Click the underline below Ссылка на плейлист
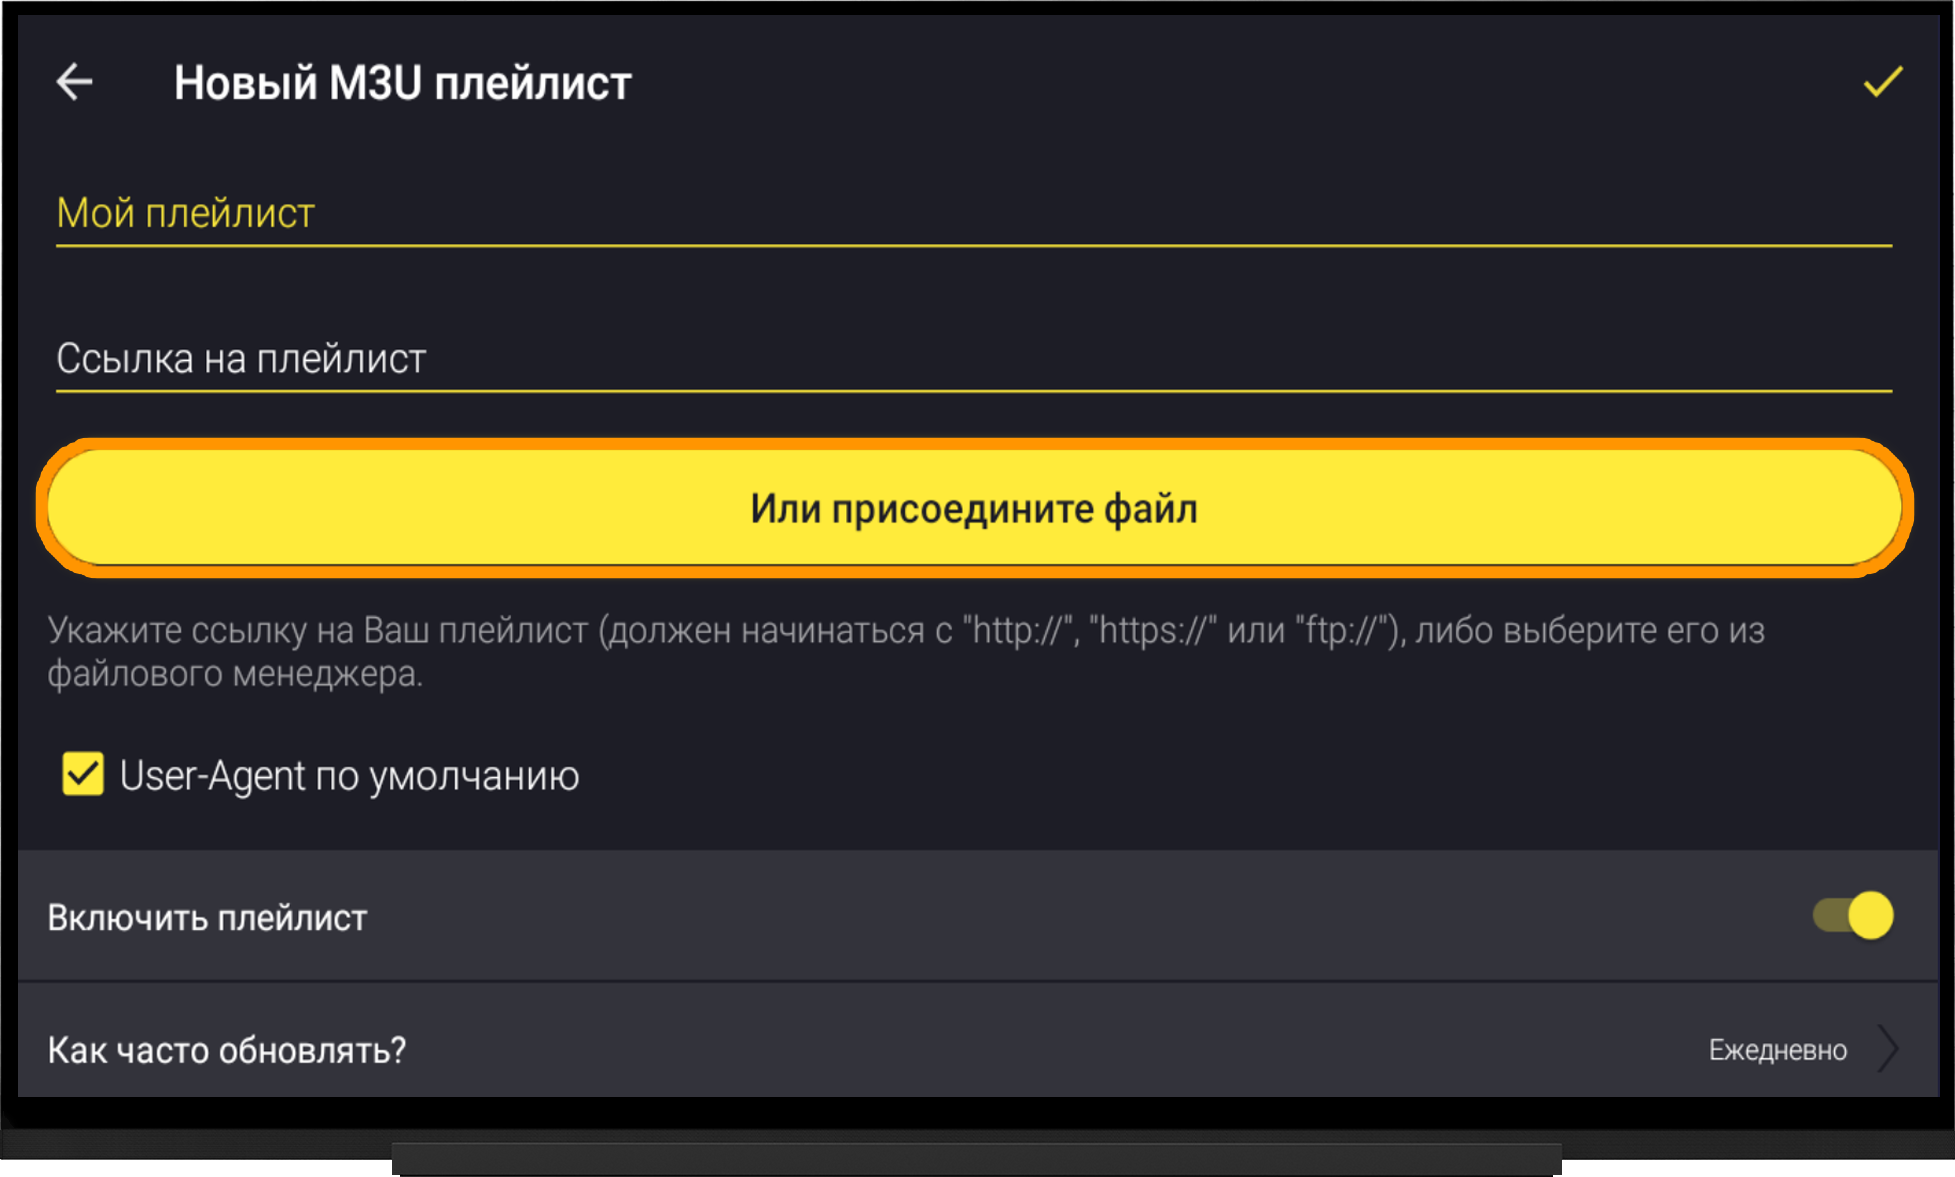Image resolution: width=1955 pixels, height=1177 pixels. click(x=974, y=391)
